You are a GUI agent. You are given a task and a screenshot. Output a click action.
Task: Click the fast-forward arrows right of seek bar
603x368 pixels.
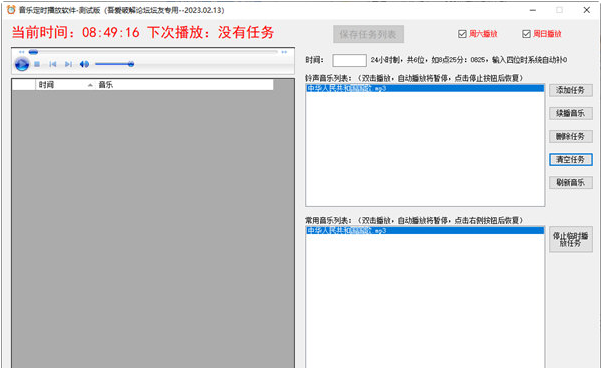coord(284,52)
